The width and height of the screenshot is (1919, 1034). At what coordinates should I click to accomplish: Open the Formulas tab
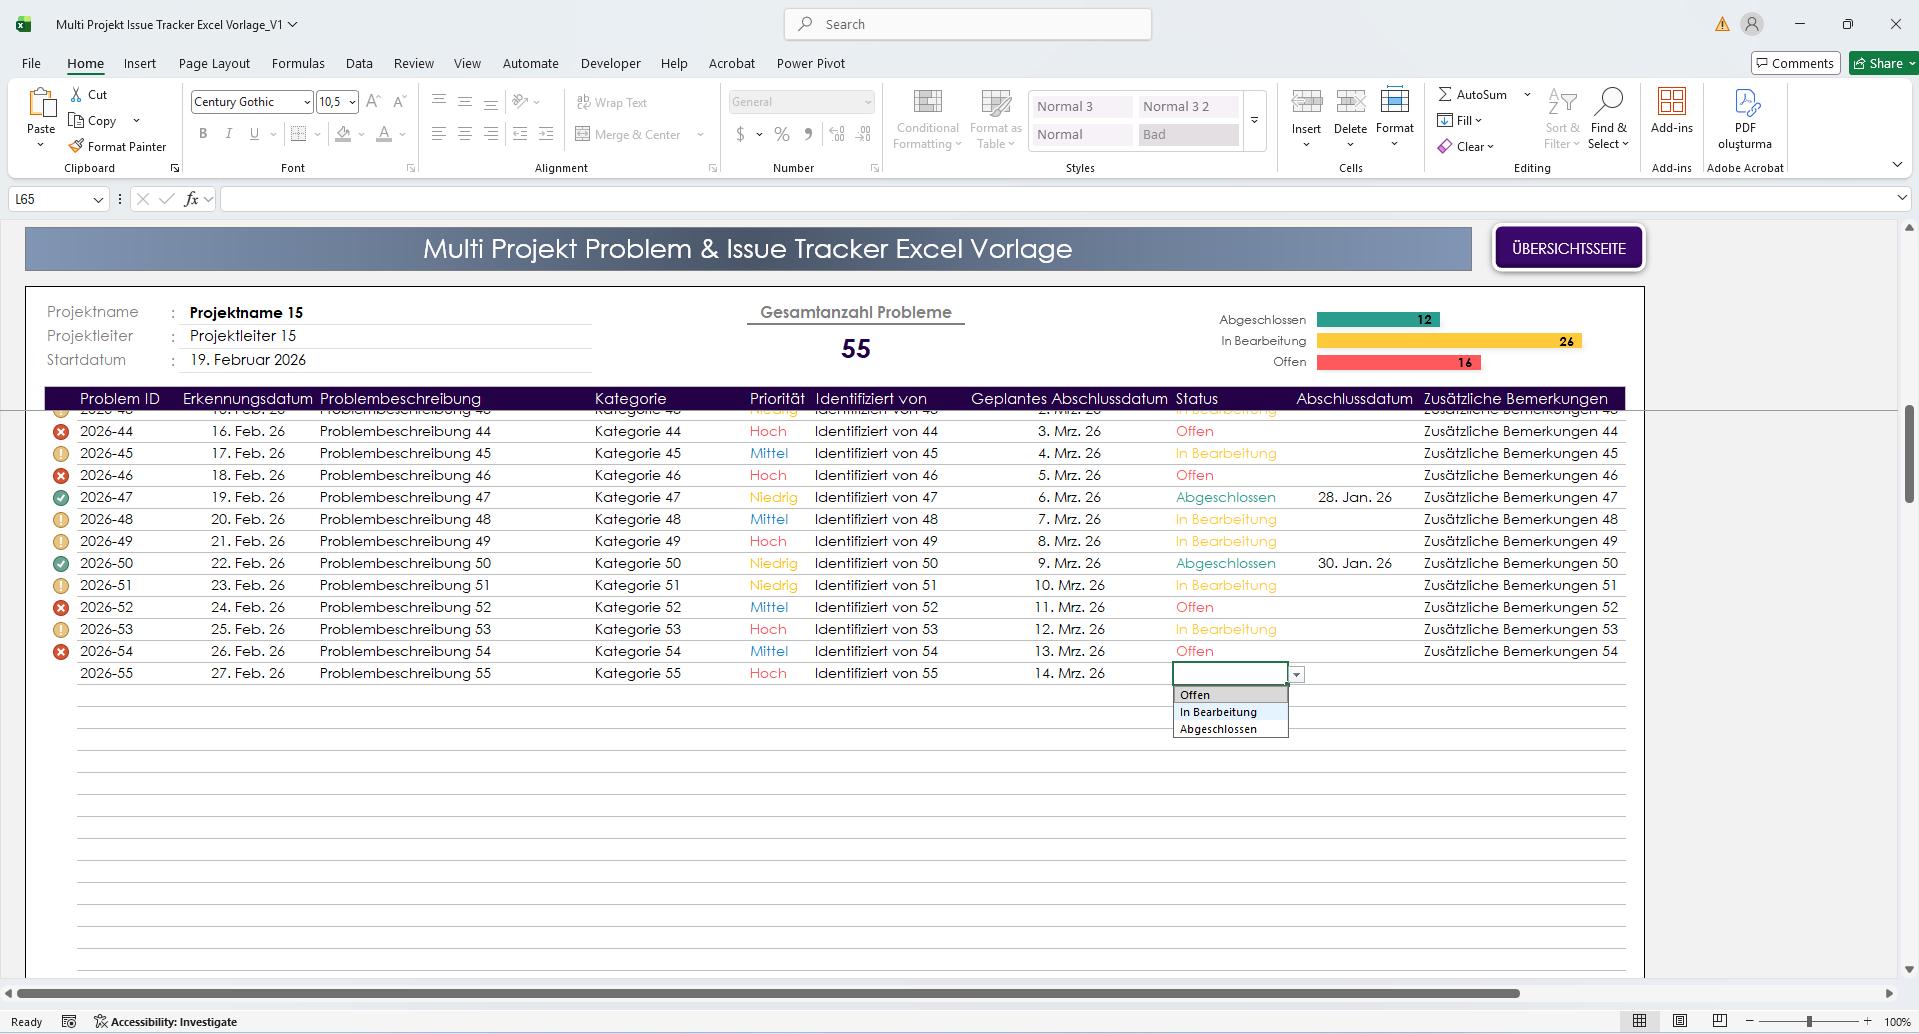(298, 63)
